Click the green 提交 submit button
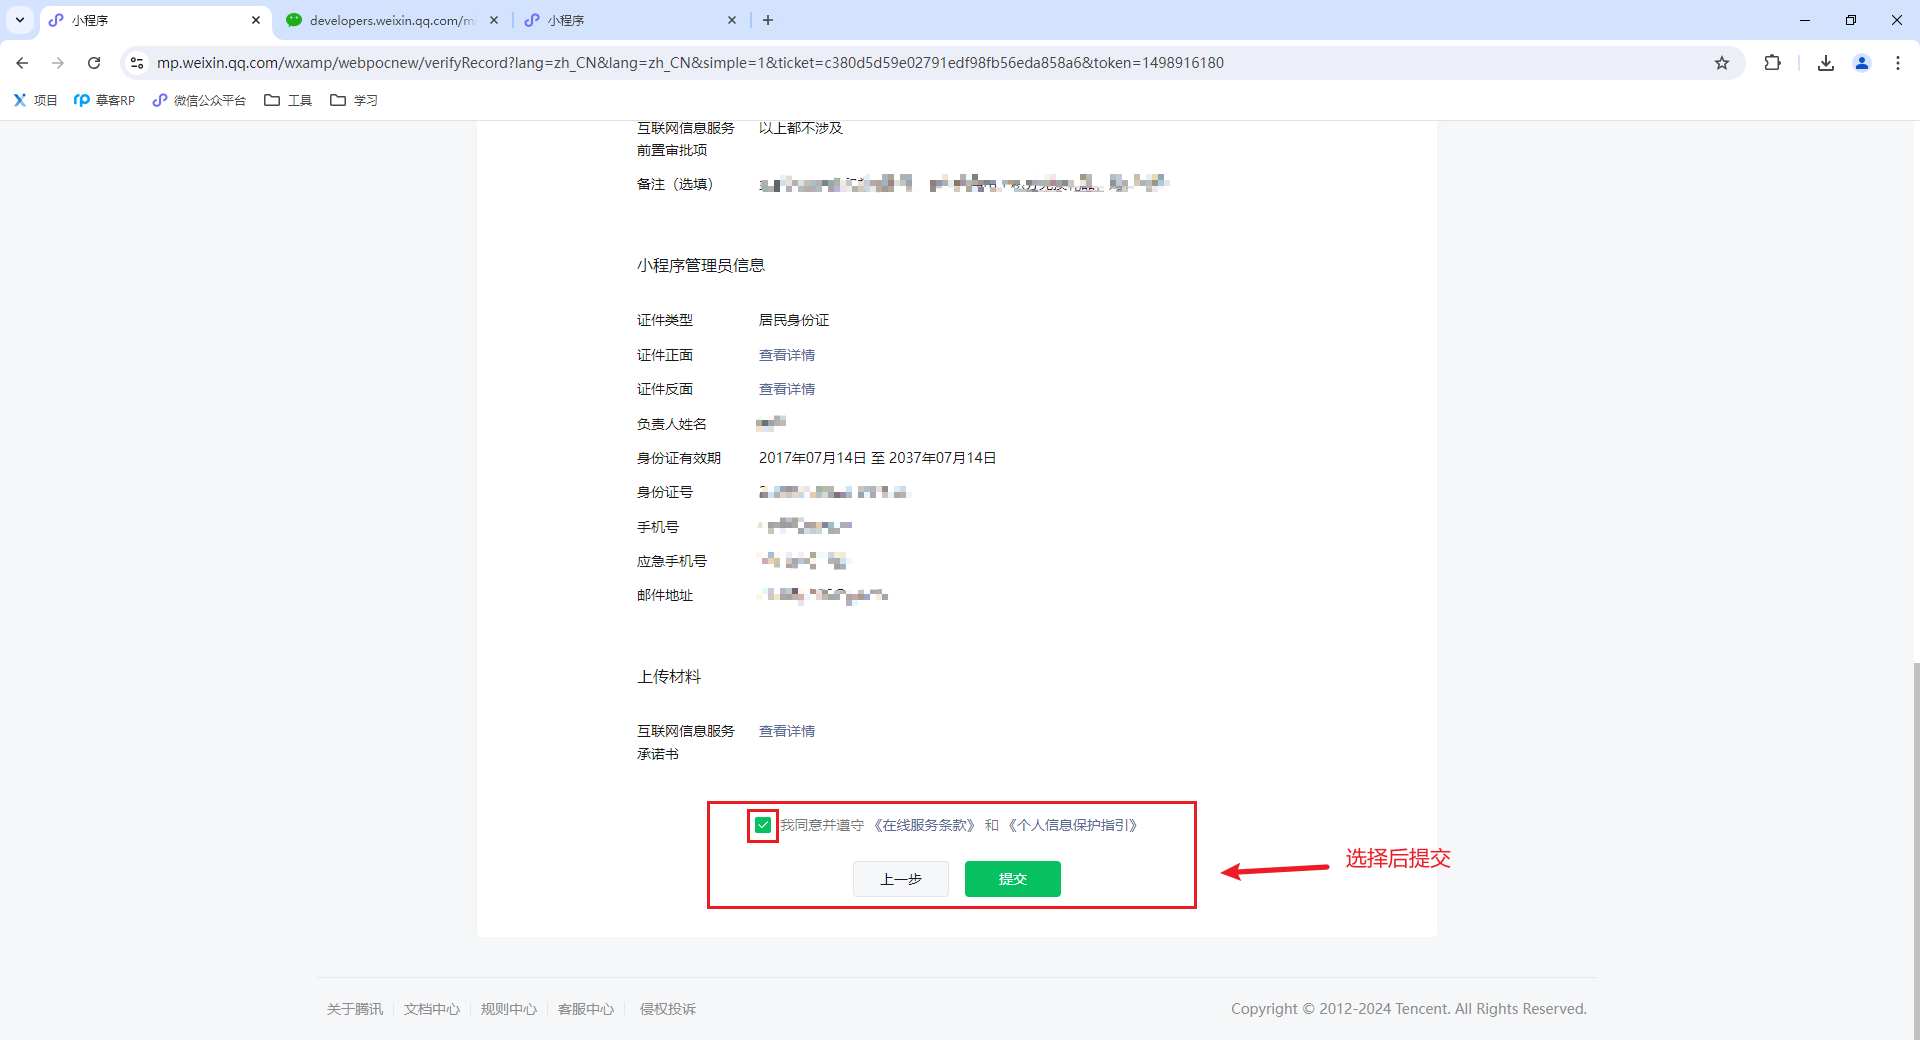 coord(1012,879)
